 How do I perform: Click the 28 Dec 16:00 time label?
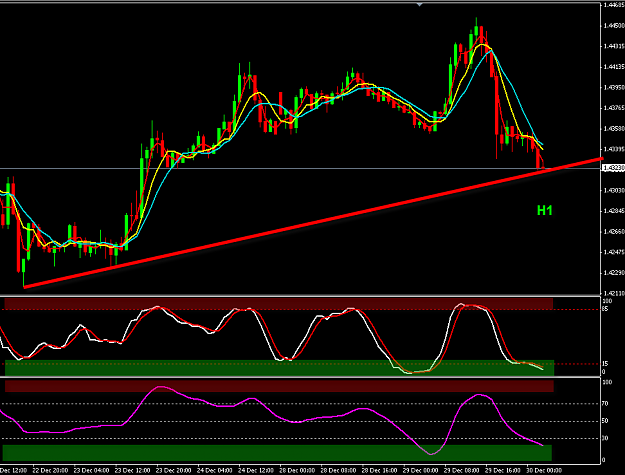coord(380,471)
